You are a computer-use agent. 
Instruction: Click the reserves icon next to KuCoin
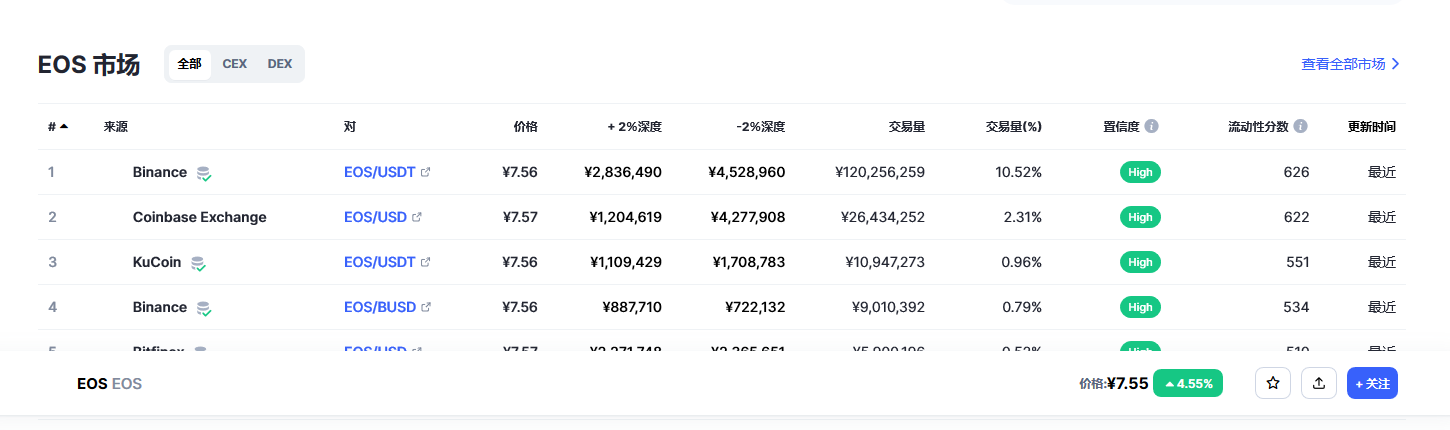tap(198, 263)
